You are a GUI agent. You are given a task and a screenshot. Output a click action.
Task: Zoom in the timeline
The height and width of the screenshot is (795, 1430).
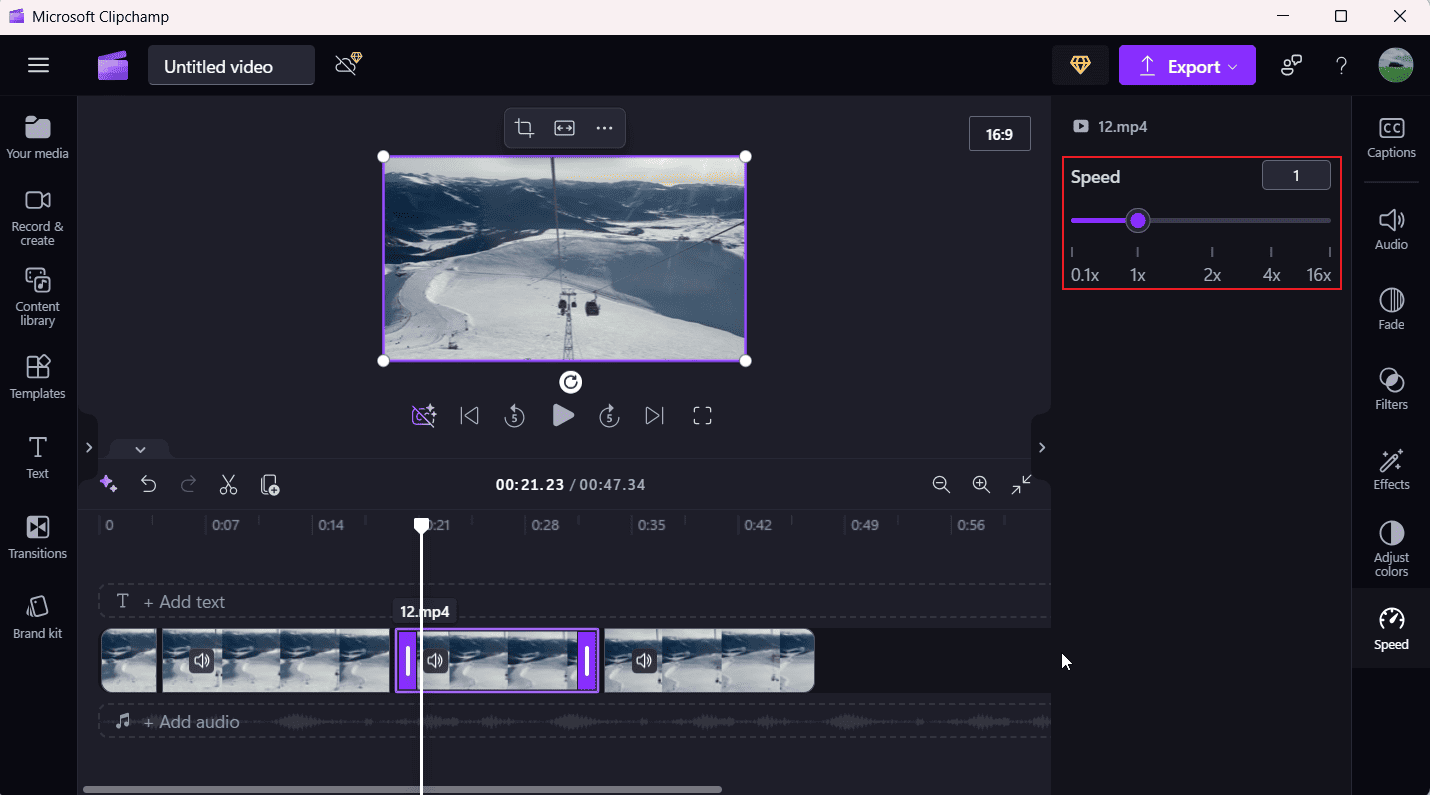[x=981, y=484]
